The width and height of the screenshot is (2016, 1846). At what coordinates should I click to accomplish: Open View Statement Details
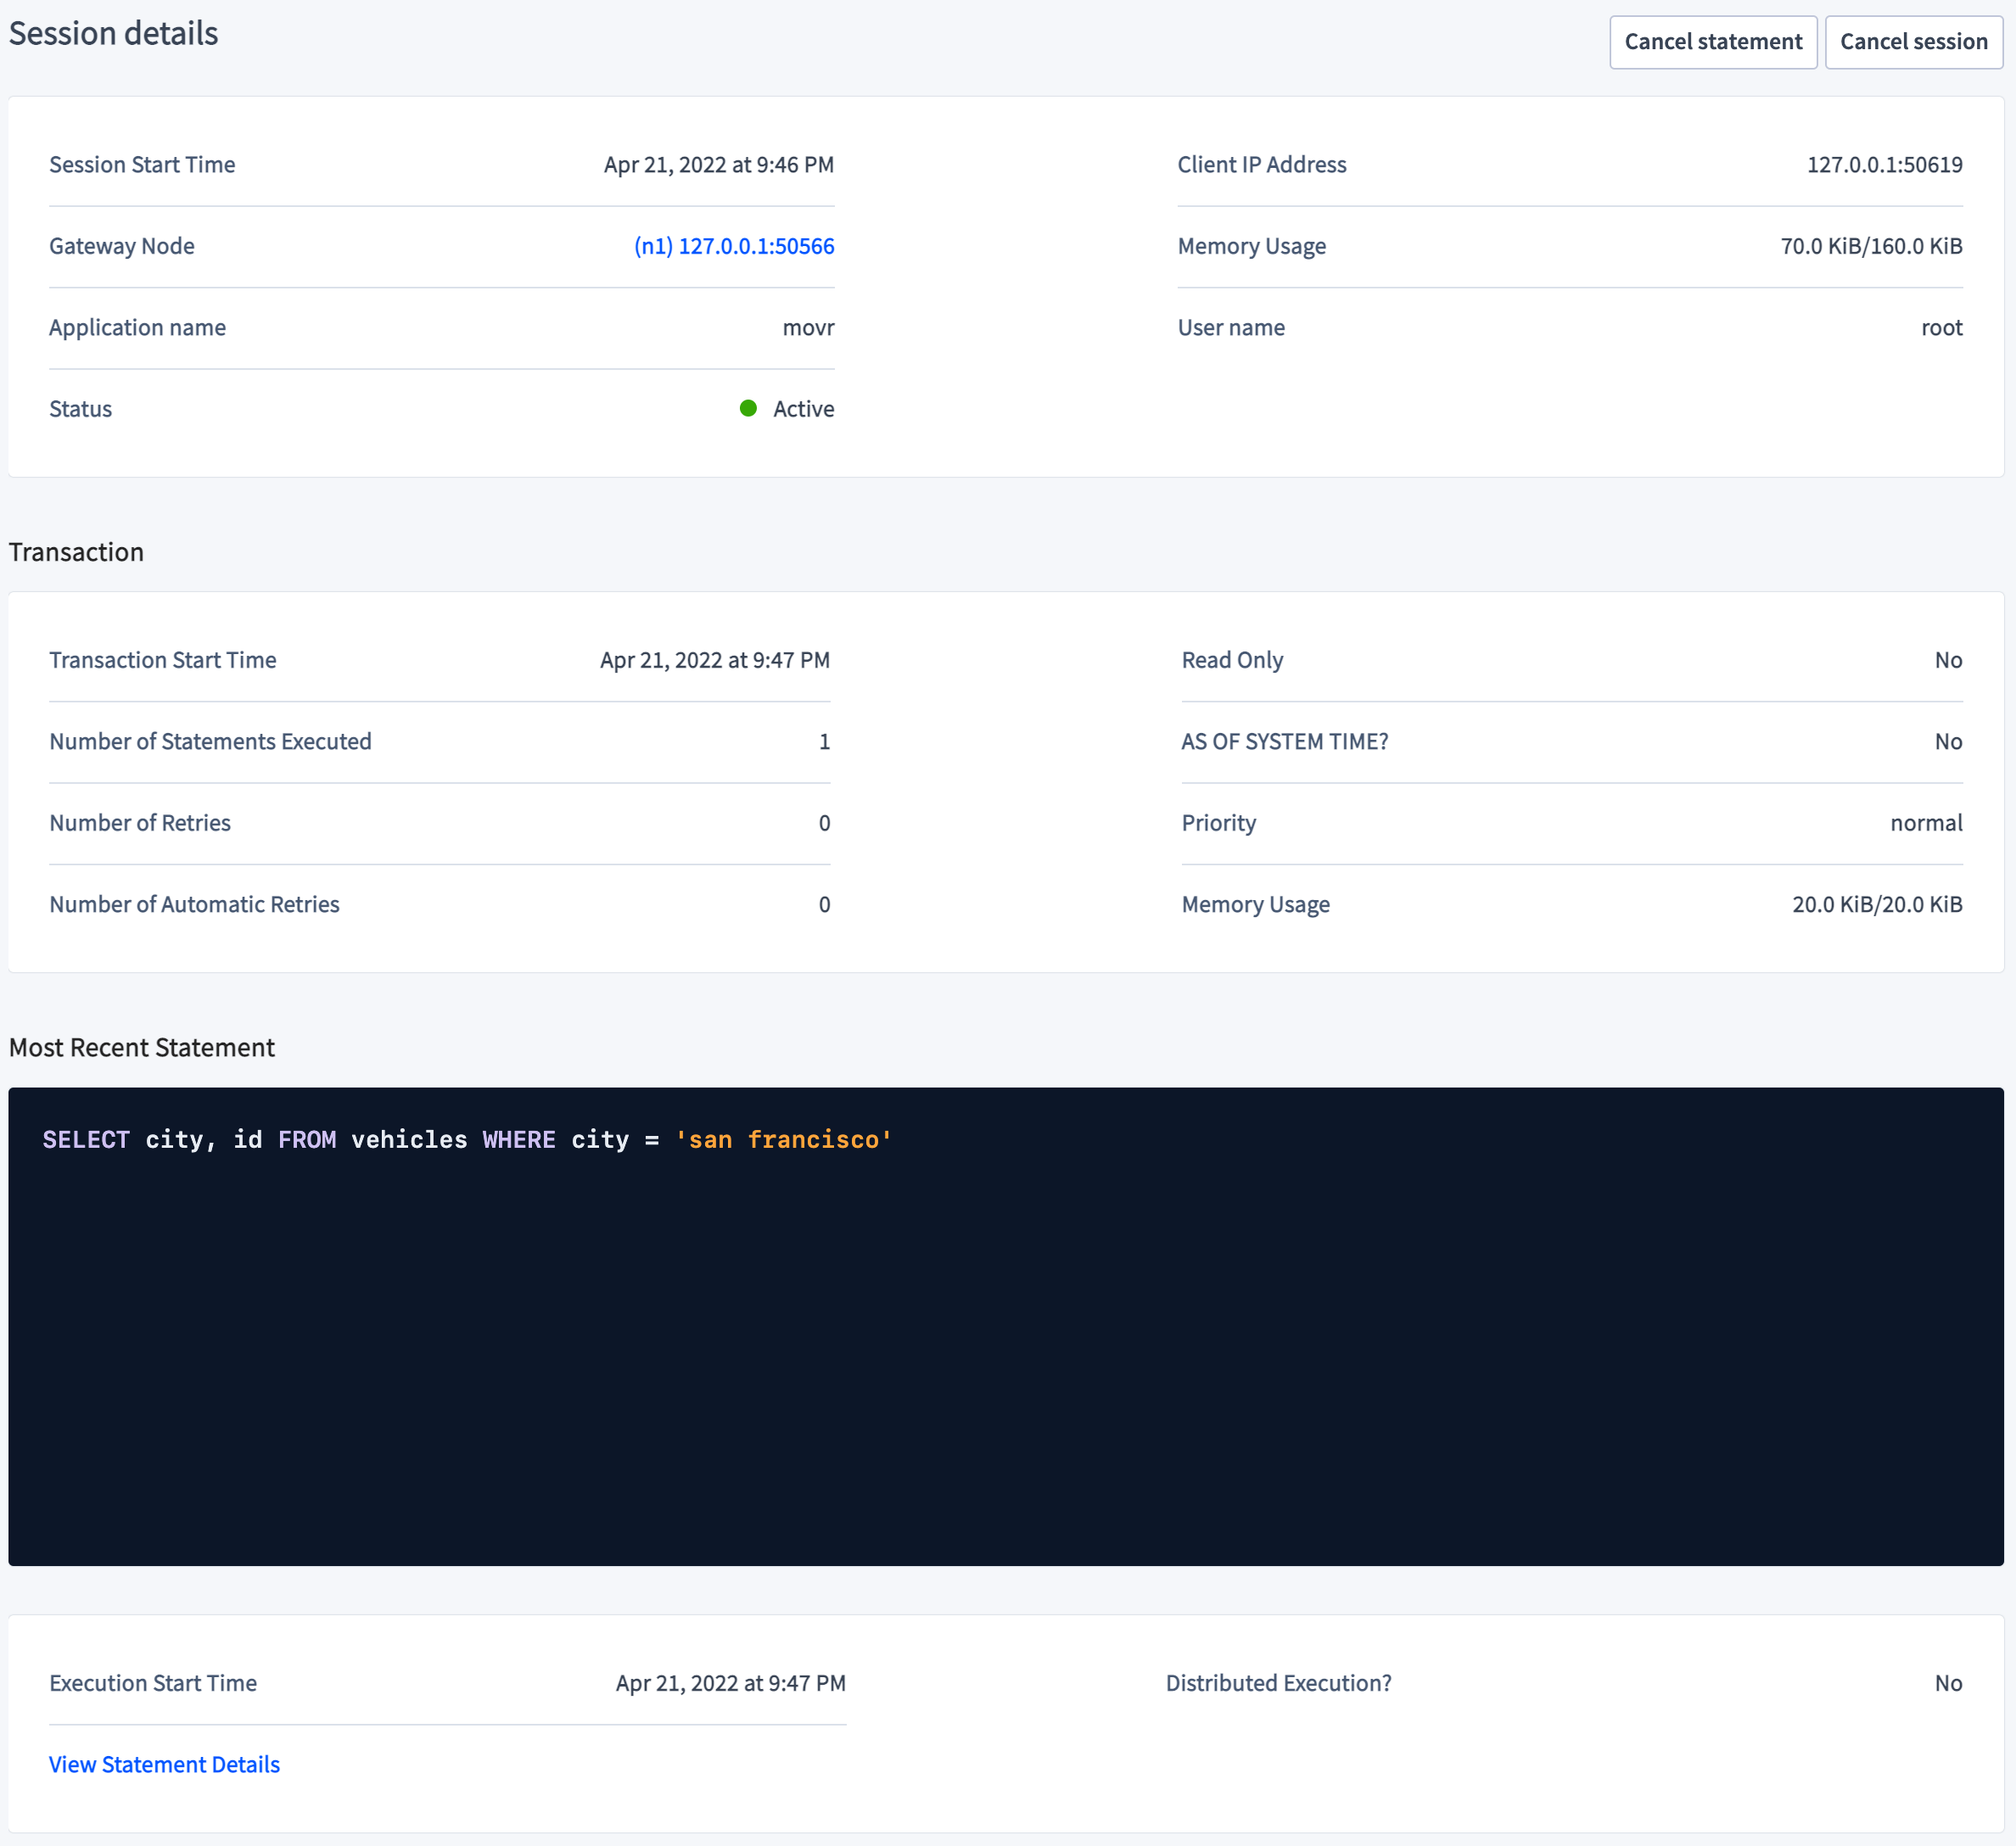point(163,1764)
